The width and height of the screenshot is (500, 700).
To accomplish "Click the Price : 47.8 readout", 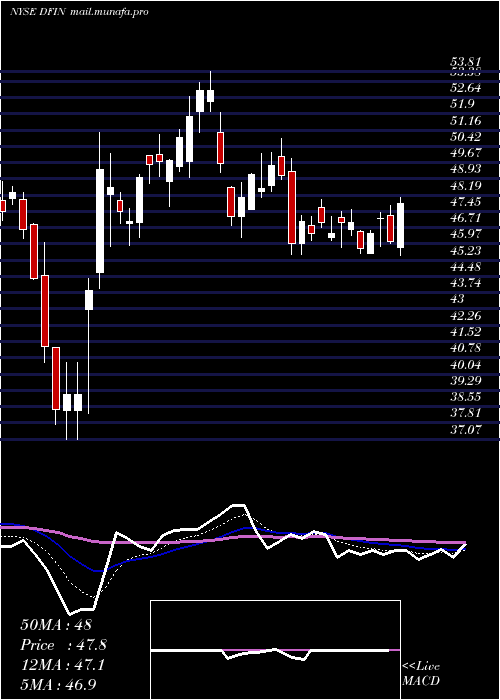I will tap(64, 645).
